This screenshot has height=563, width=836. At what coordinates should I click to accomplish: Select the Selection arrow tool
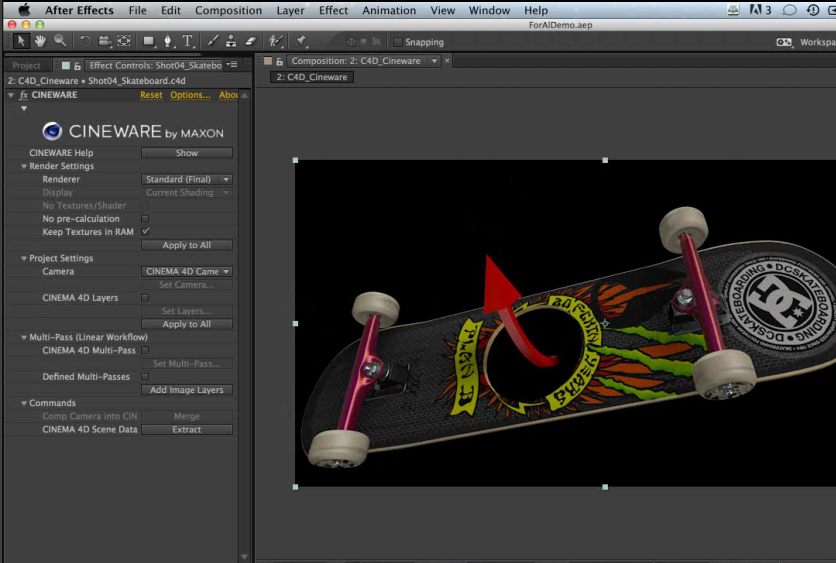[x=20, y=41]
